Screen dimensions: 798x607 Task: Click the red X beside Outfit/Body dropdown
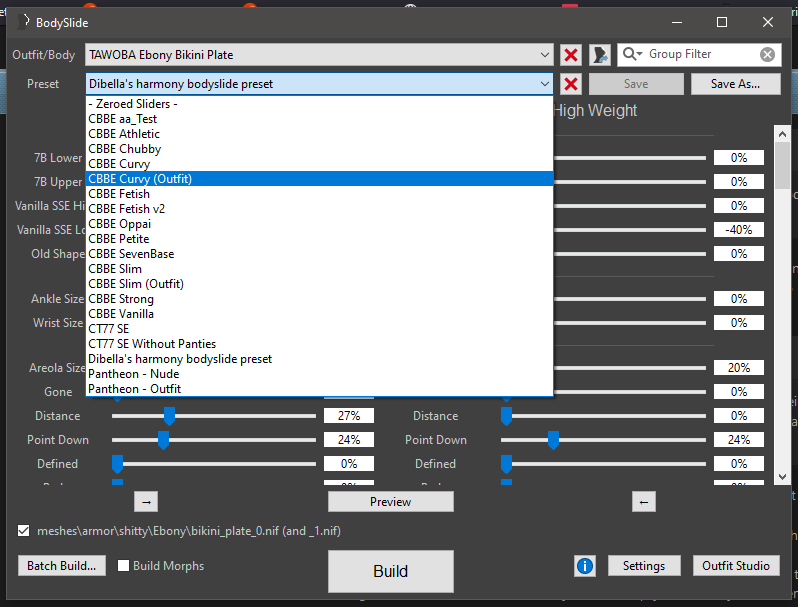coord(571,55)
